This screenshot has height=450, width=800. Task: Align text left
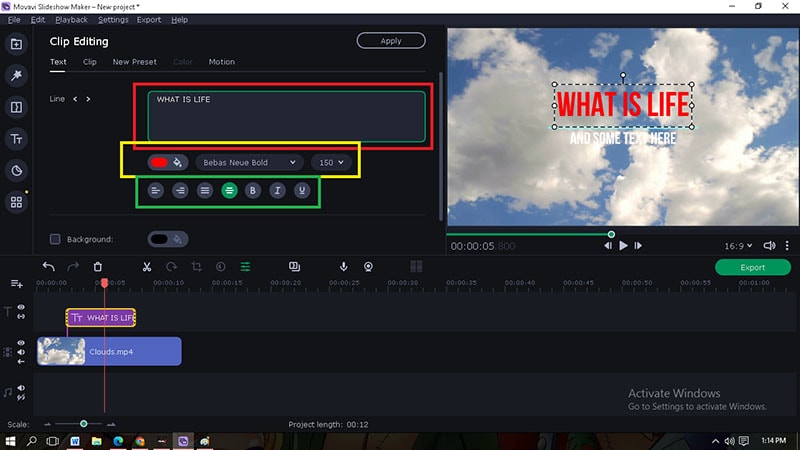(156, 190)
